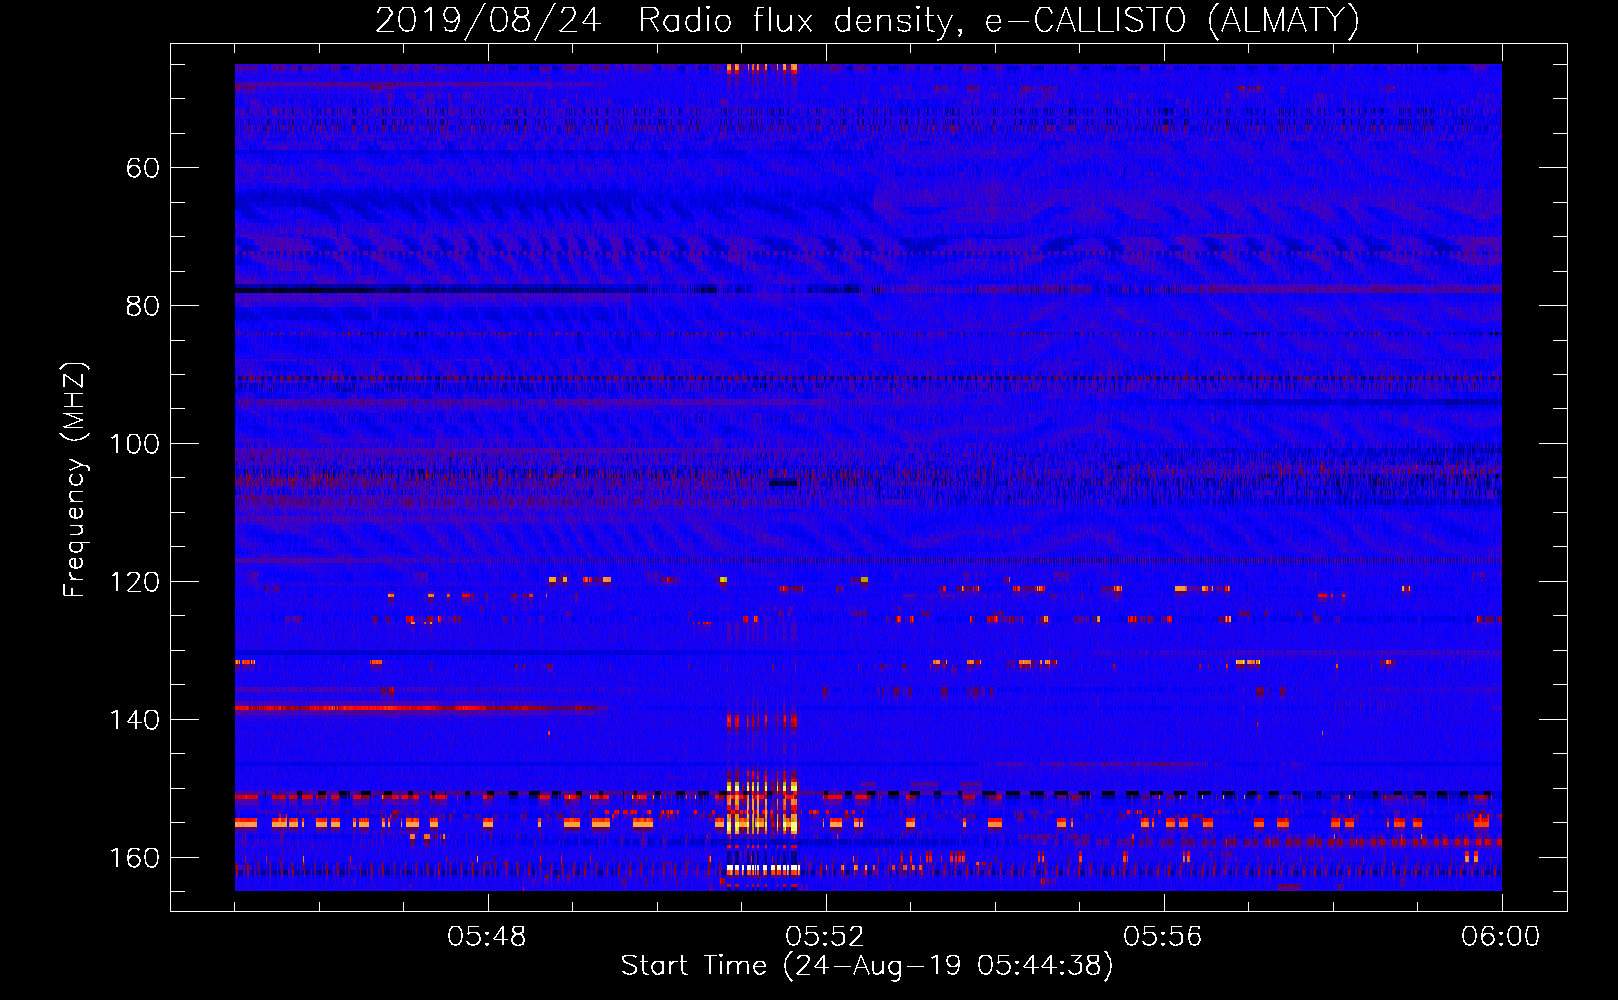1618x1000 pixels.
Task: Click the 60 frequency tick label
Action: (x=143, y=168)
